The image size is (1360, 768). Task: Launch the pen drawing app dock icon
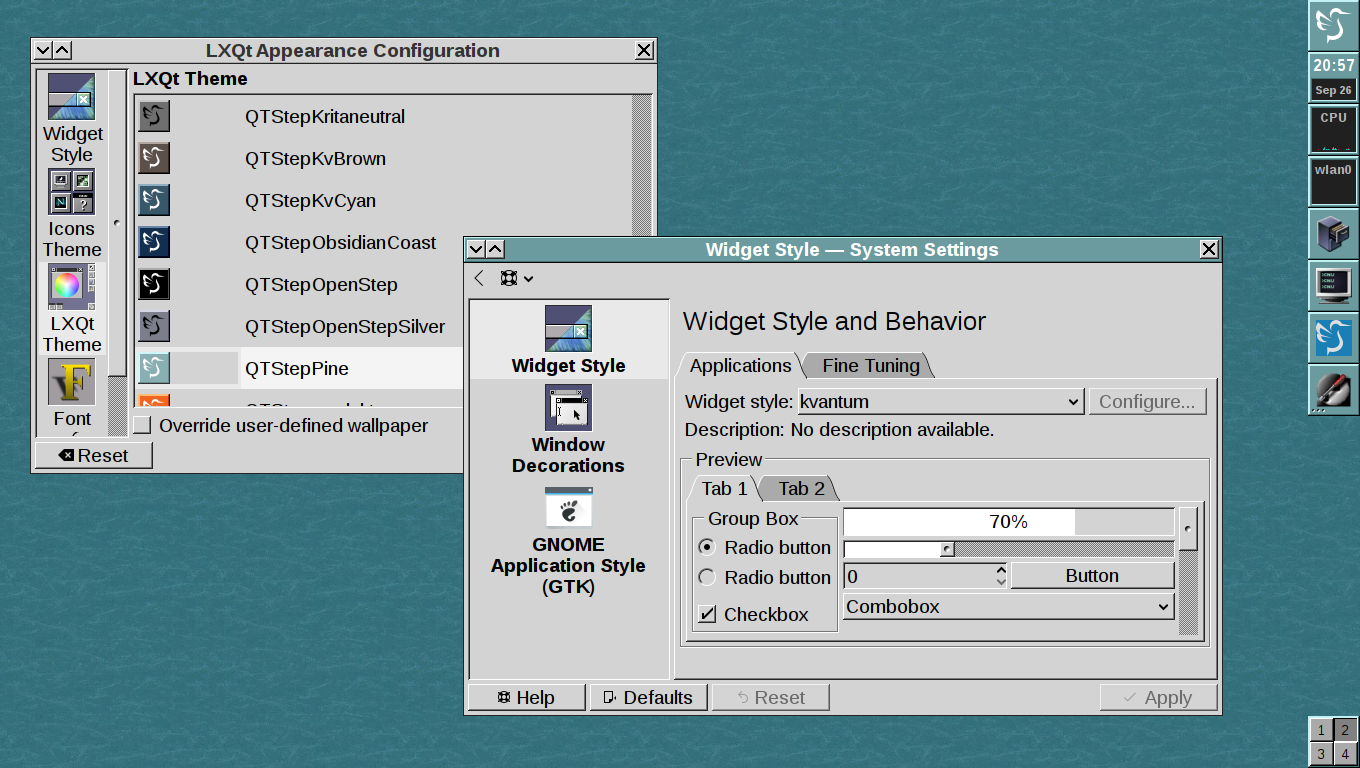coord(1333,390)
